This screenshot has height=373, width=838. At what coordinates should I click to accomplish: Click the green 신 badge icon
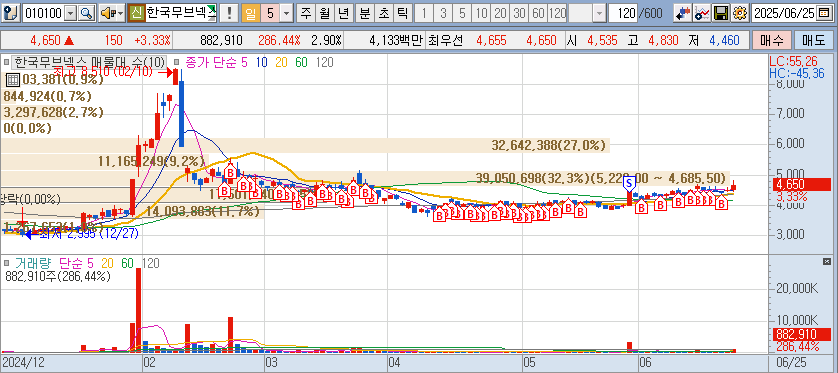pyautogui.click(x=136, y=13)
